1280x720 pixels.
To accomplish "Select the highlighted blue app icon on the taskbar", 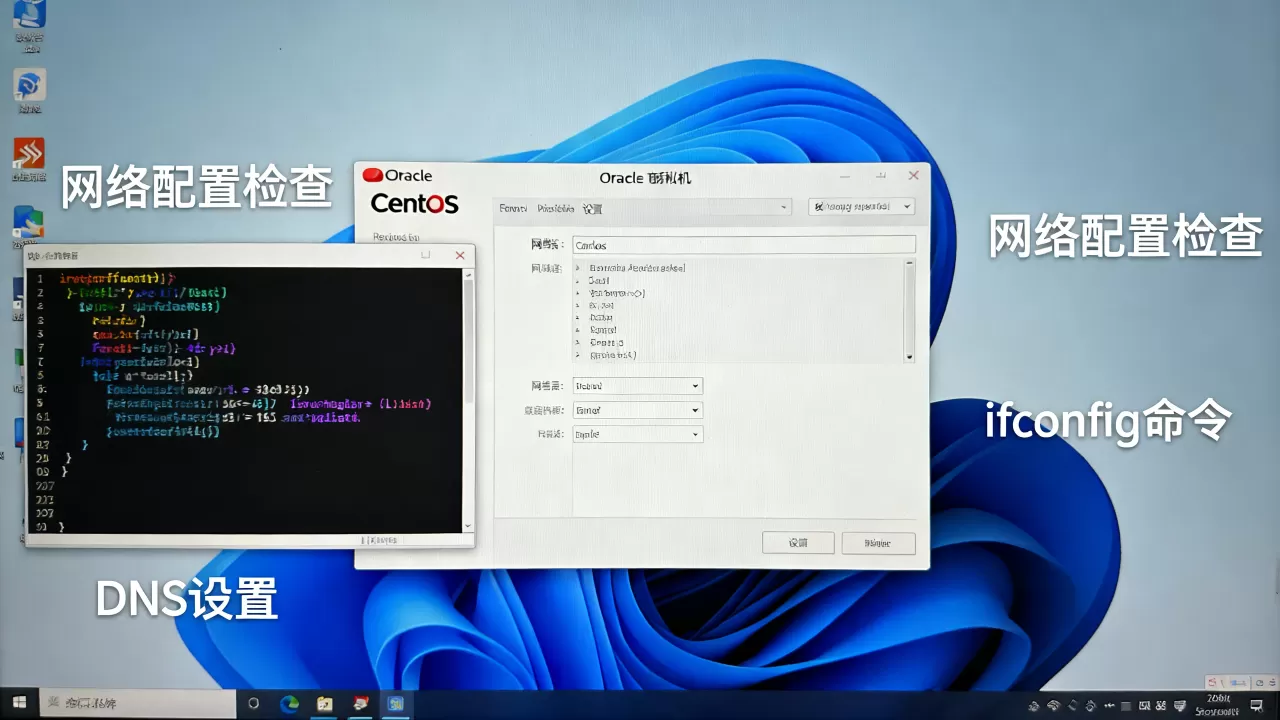I will coord(397,704).
